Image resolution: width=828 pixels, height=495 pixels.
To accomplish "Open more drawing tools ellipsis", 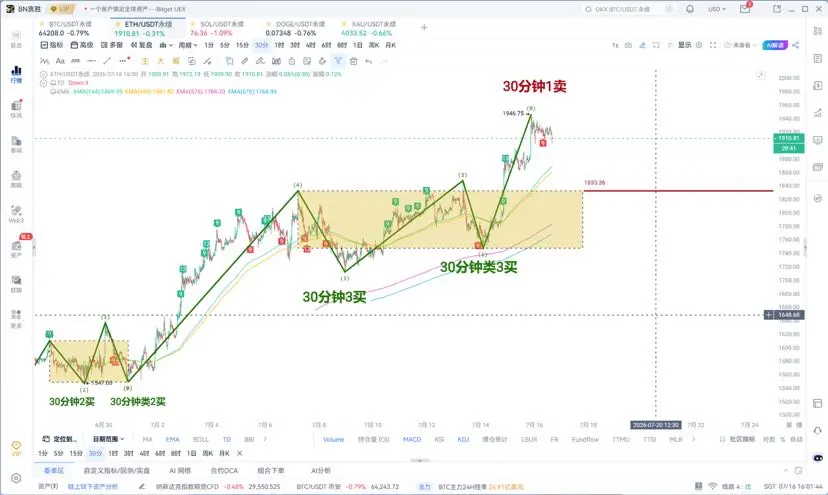I will click(x=124, y=61).
